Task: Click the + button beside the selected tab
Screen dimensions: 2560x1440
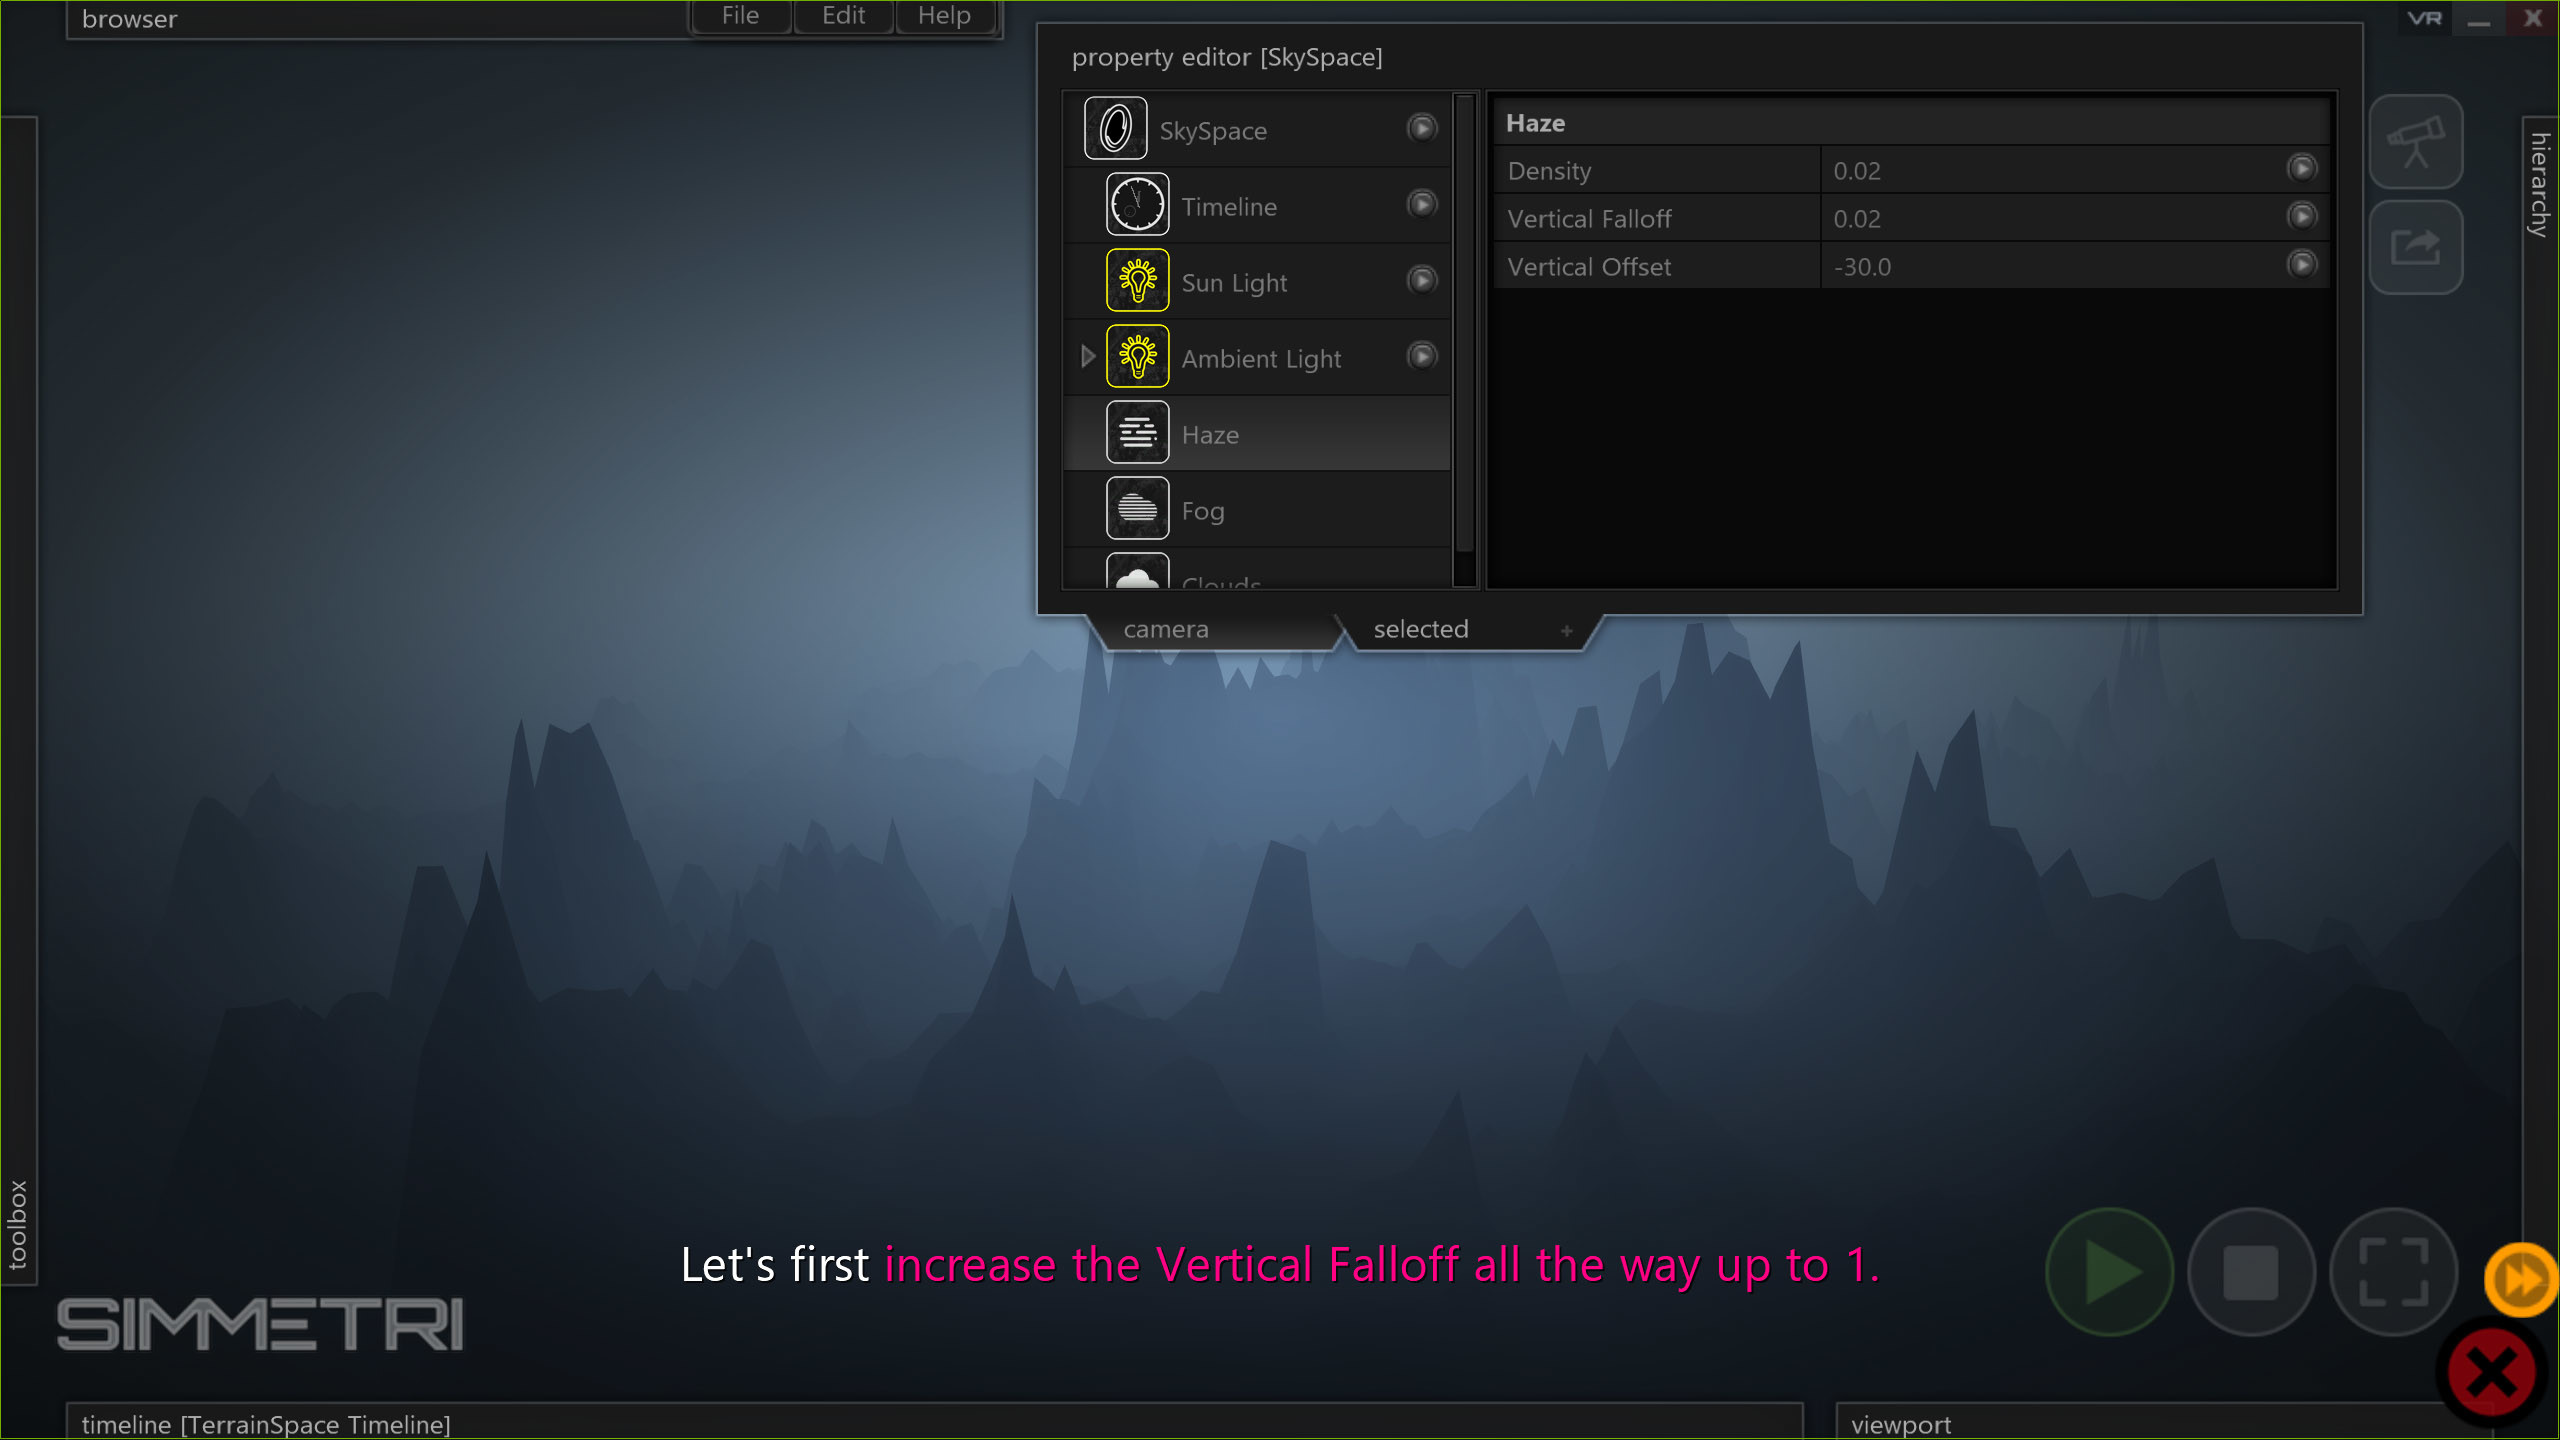Action: point(1567,630)
